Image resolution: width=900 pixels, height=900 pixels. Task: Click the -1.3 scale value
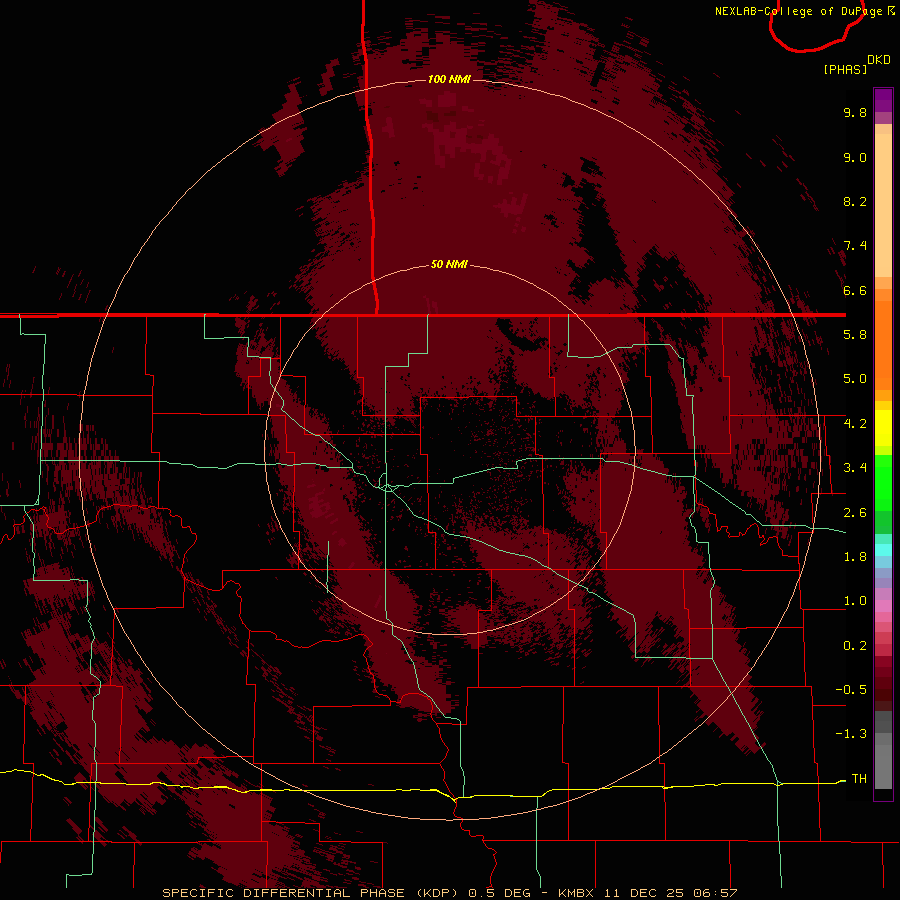click(851, 734)
